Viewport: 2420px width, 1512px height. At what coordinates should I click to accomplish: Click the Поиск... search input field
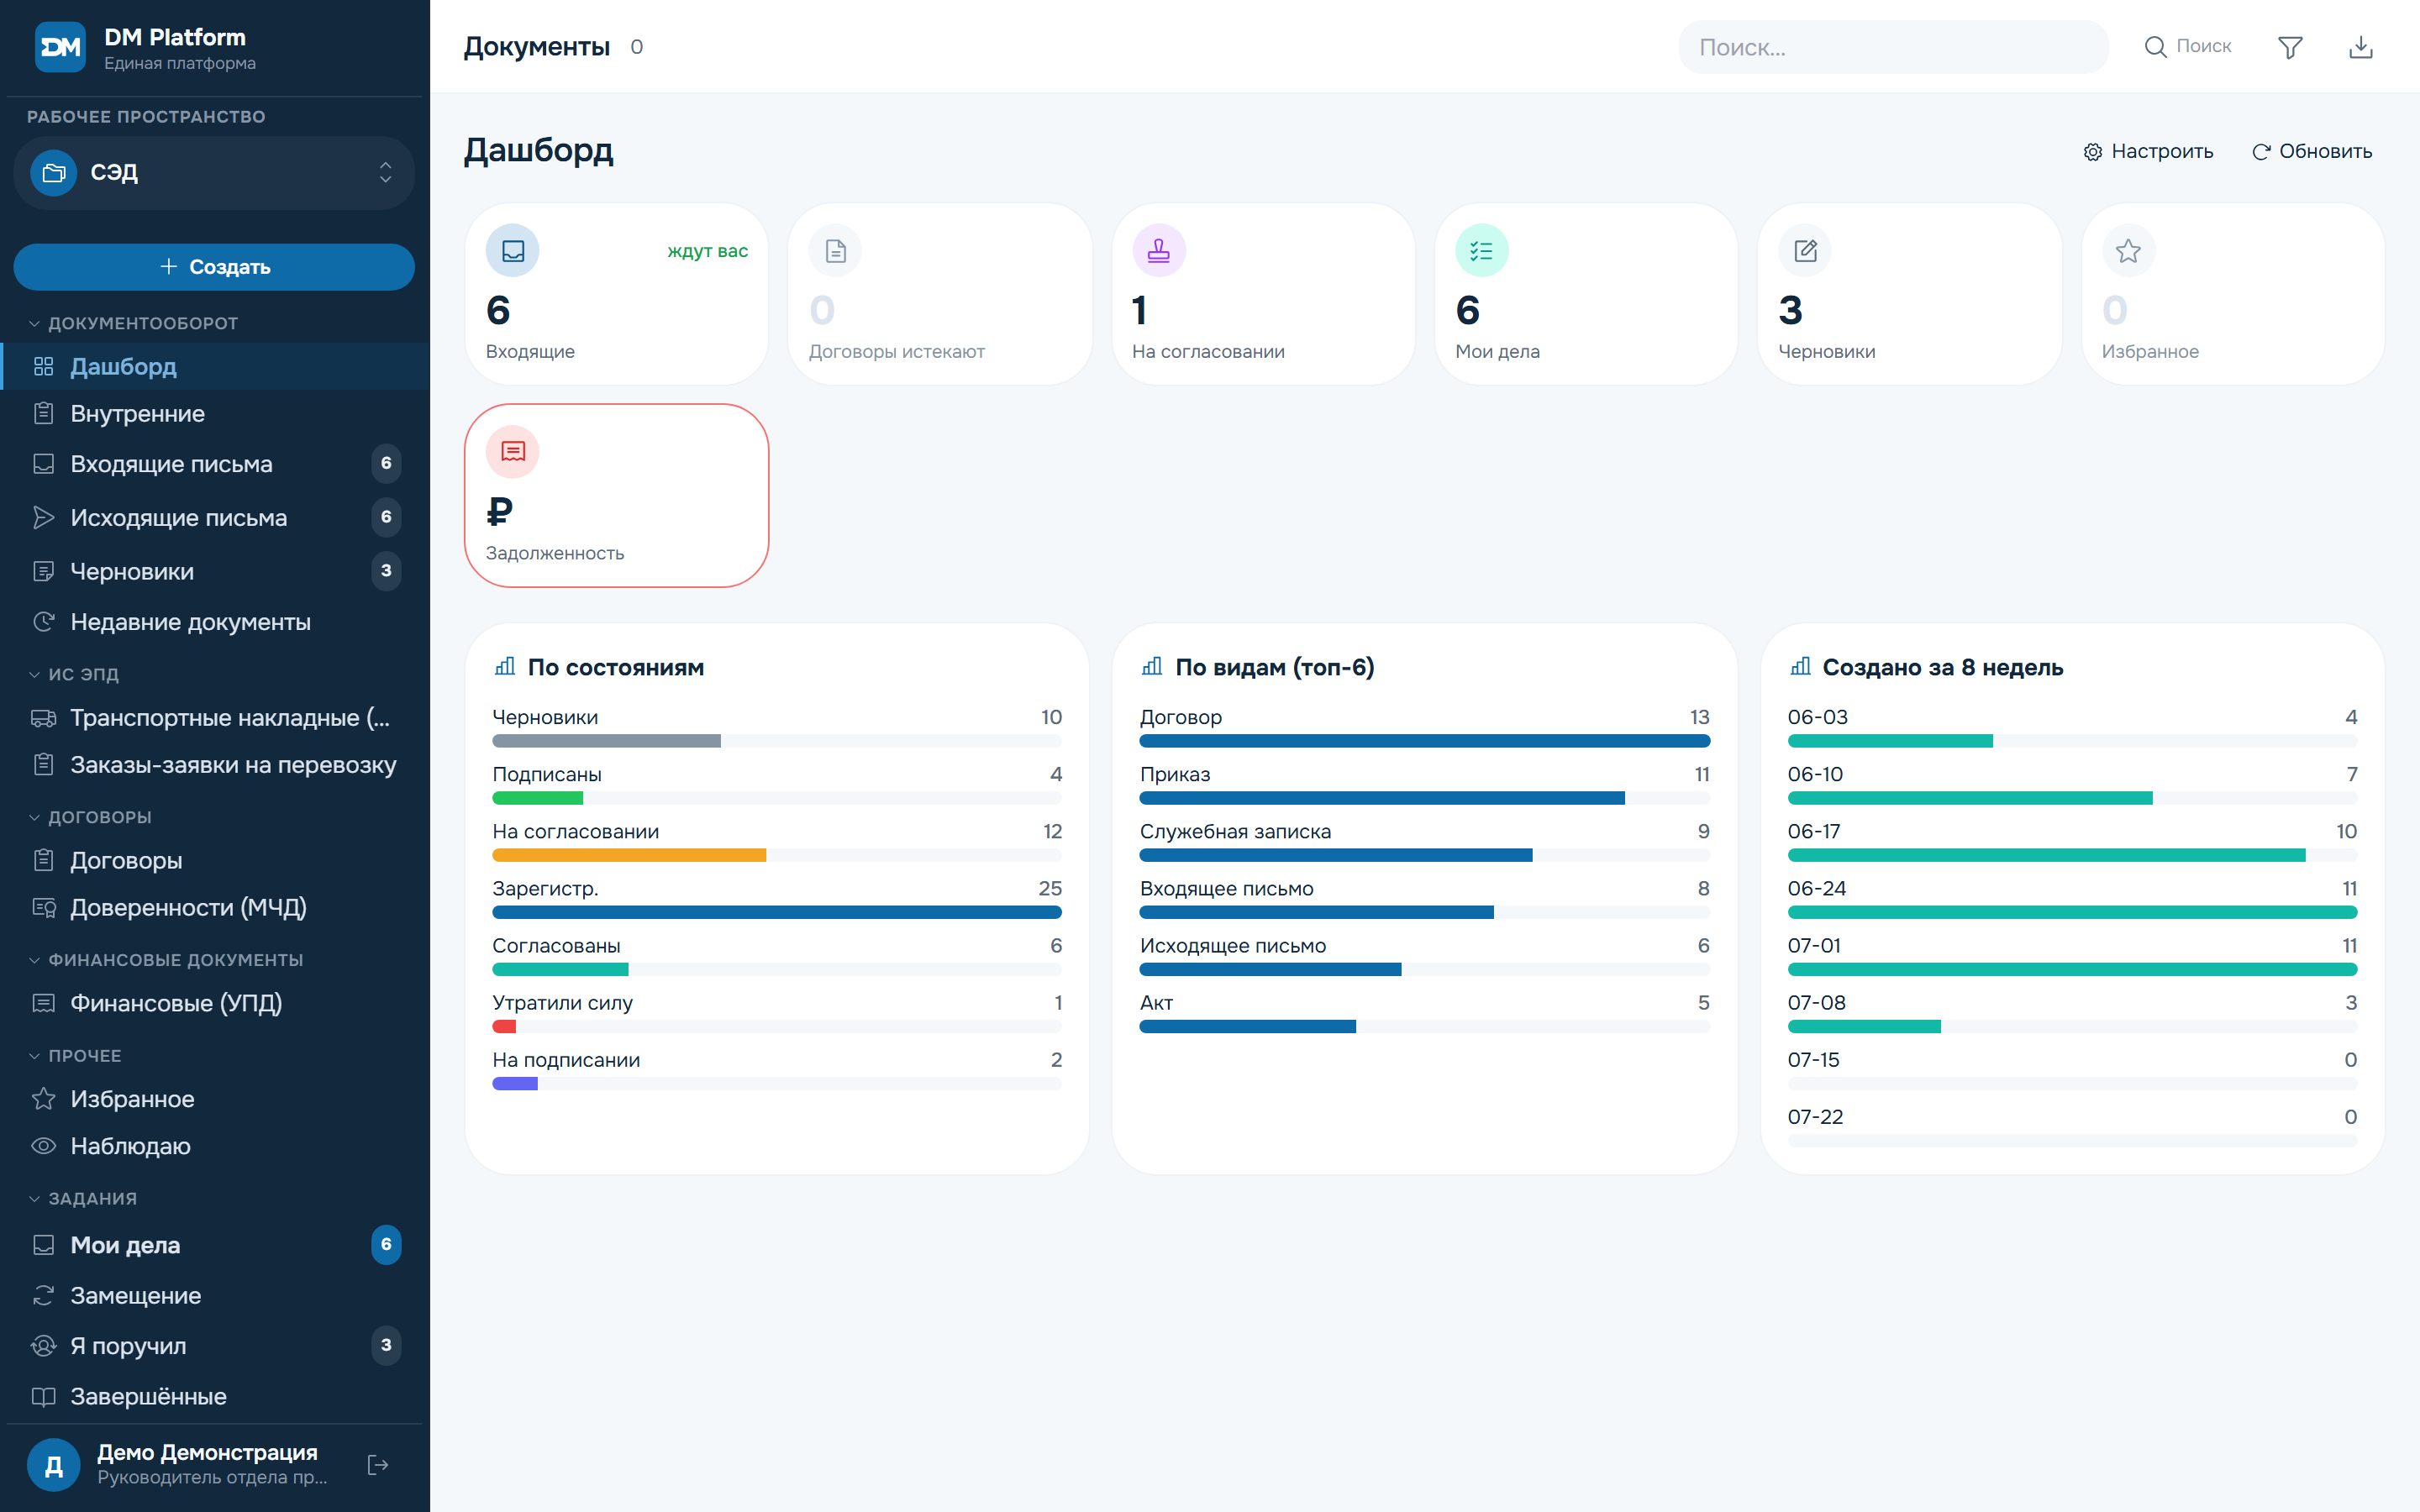[x=1893, y=47]
